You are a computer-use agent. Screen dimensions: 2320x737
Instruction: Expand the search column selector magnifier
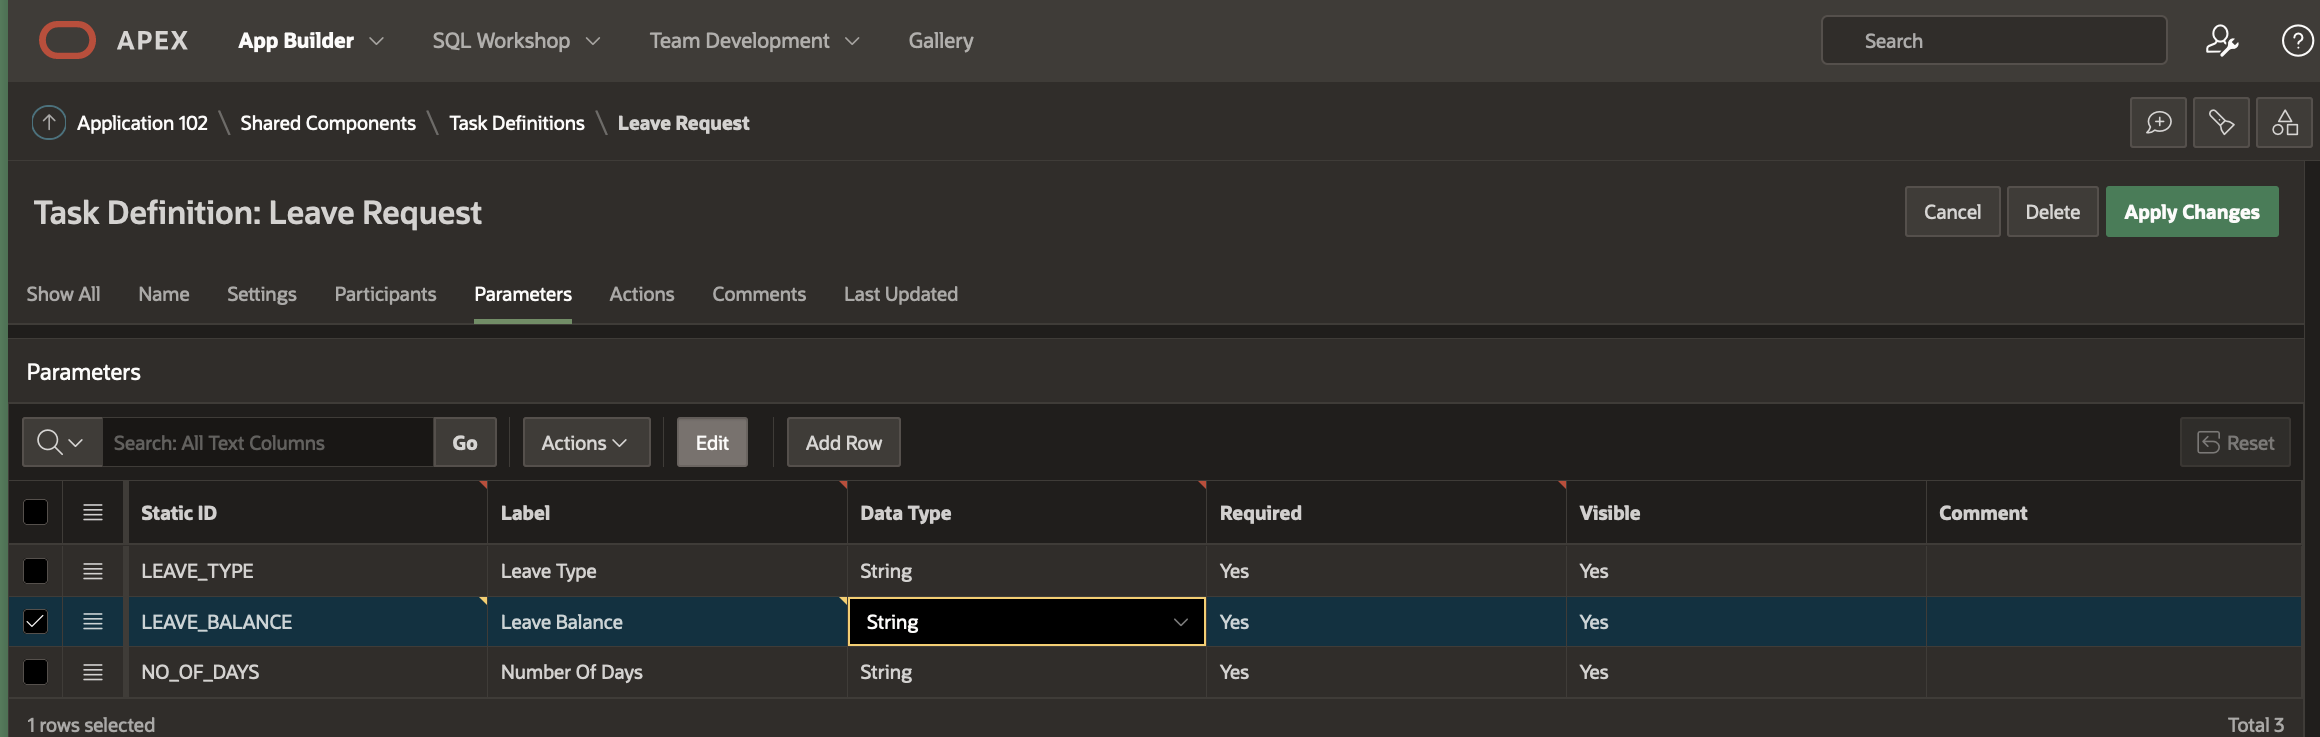point(61,442)
